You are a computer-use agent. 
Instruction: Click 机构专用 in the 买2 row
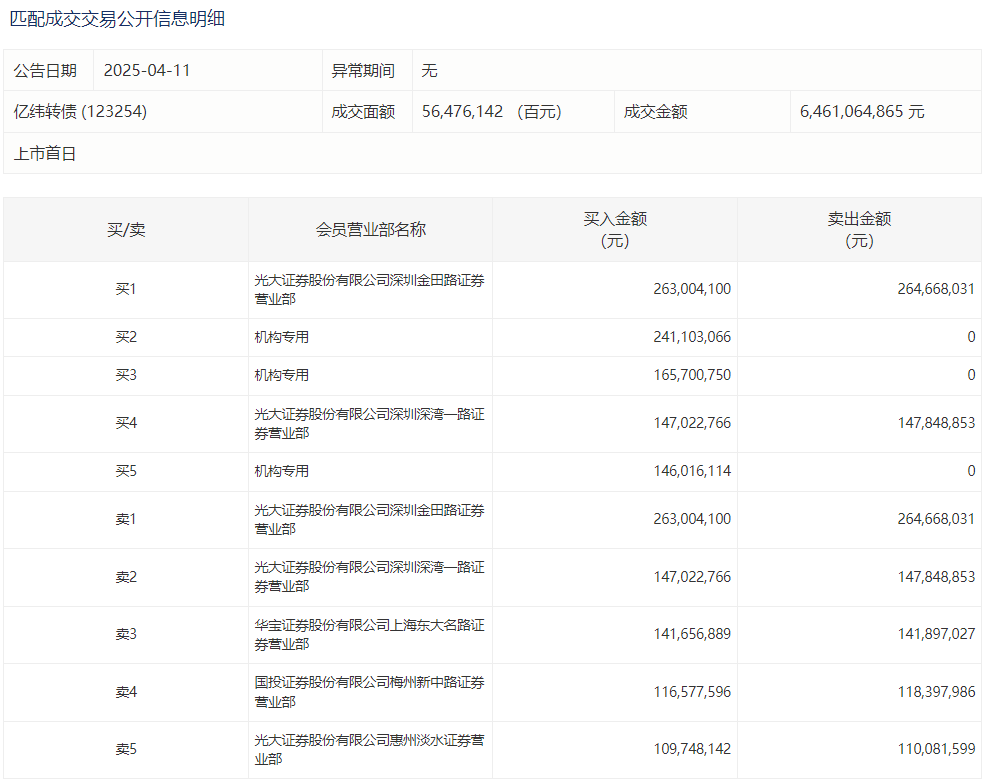pyautogui.click(x=282, y=338)
